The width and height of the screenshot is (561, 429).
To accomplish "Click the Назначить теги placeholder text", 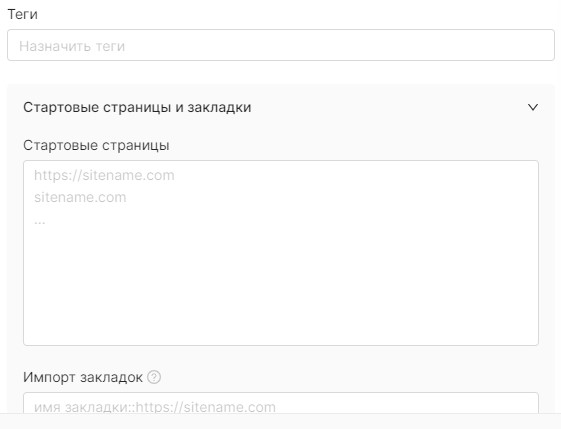I will (x=72, y=46).
